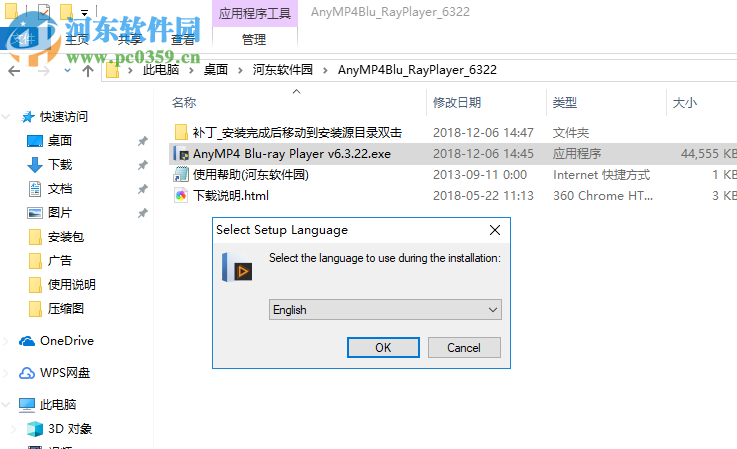
Task: Open the quick access toolbar dropdown arrow
Action: click(85, 13)
